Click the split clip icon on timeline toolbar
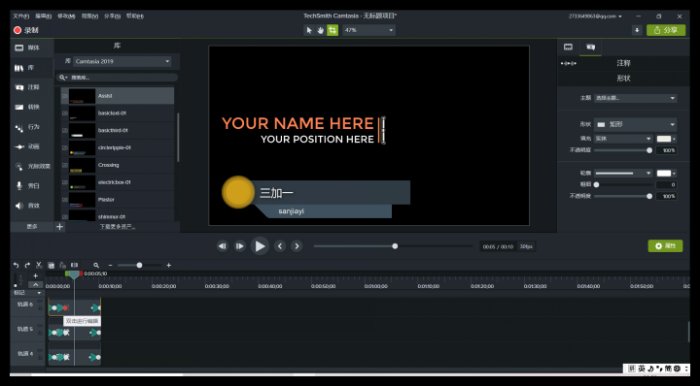Image resolution: width=700 pixels, height=386 pixels. 74,265
